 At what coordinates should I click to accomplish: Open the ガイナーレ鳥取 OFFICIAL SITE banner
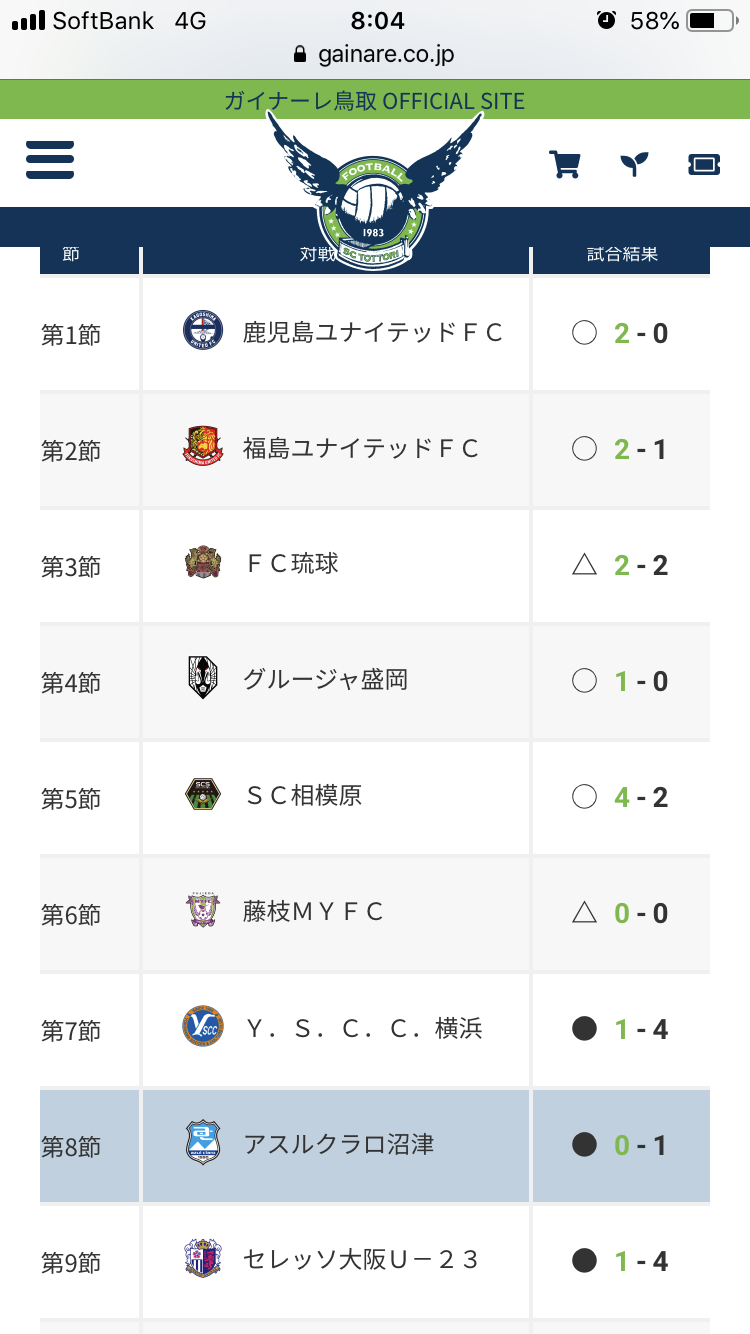tap(375, 101)
